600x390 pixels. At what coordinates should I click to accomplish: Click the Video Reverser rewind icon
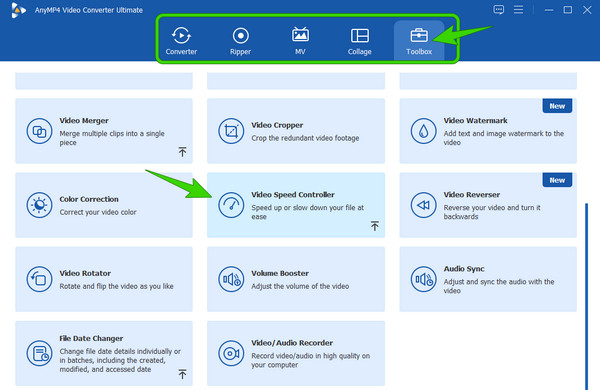[423, 205]
